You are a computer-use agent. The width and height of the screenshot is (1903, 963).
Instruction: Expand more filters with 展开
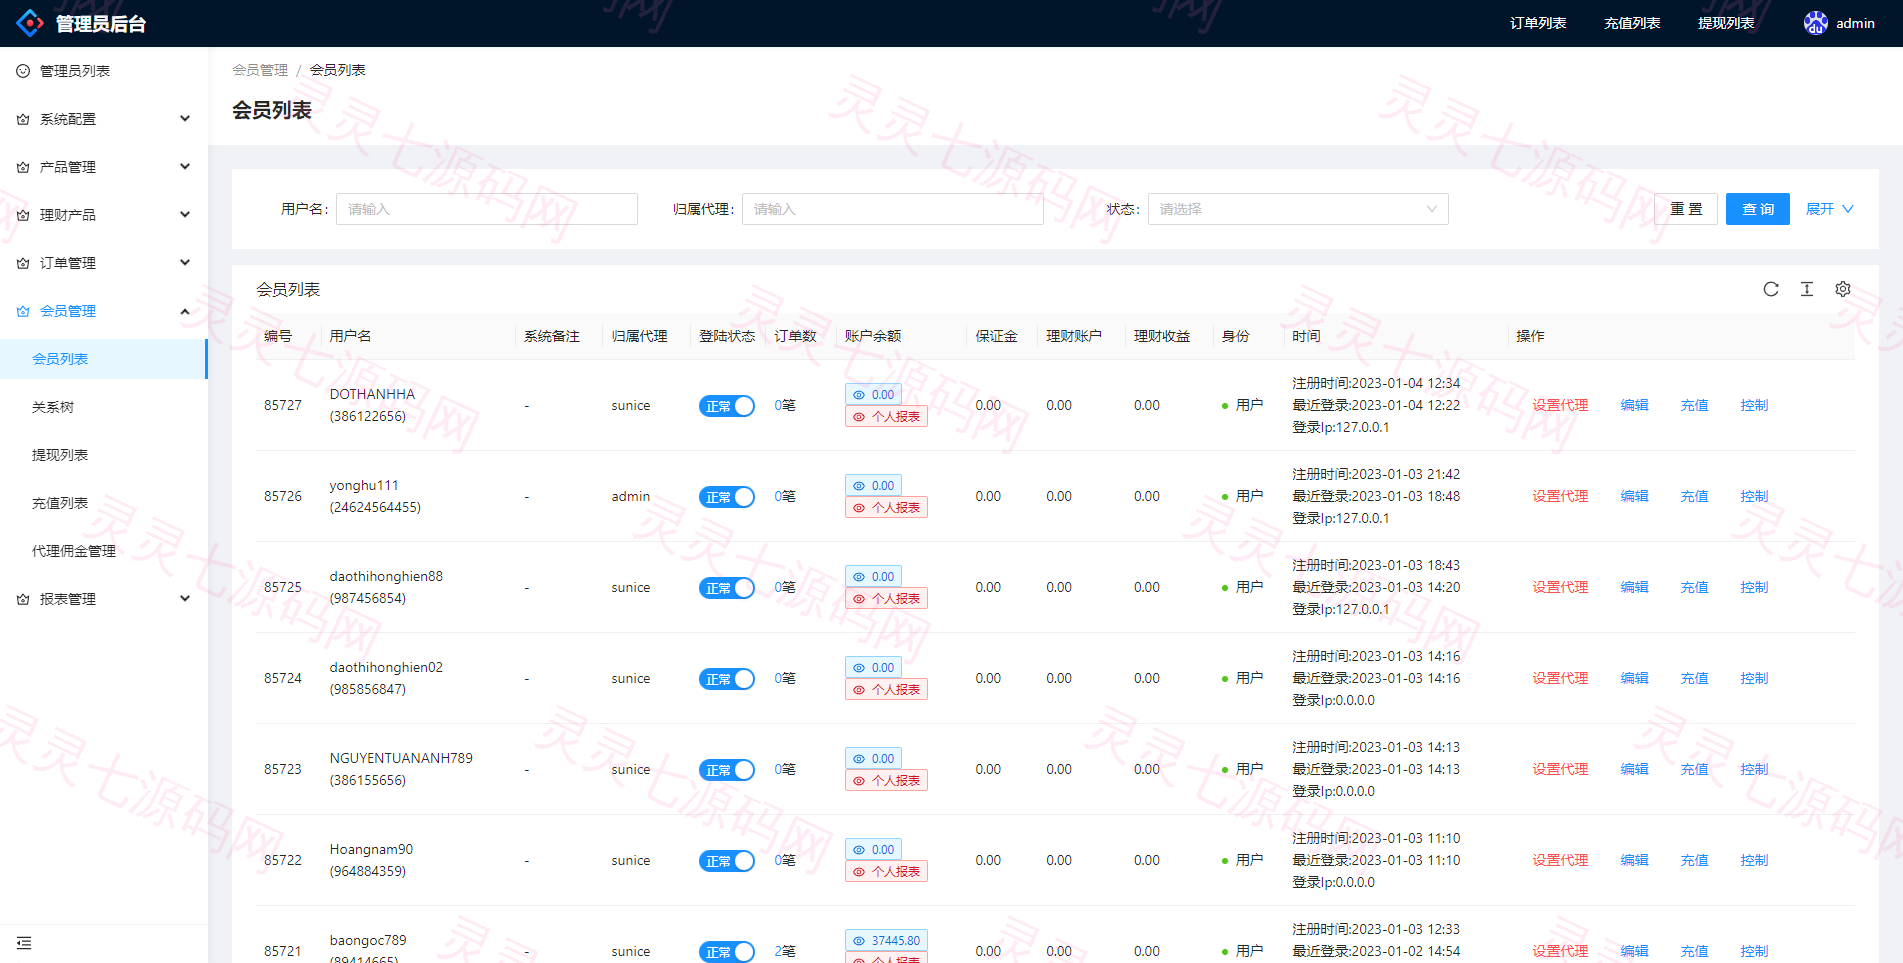1829,209
